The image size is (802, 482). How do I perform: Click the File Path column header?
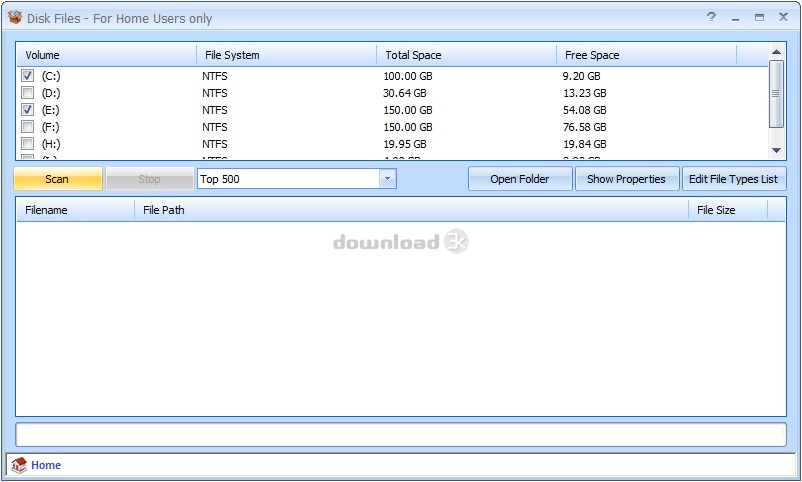tap(410, 210)
